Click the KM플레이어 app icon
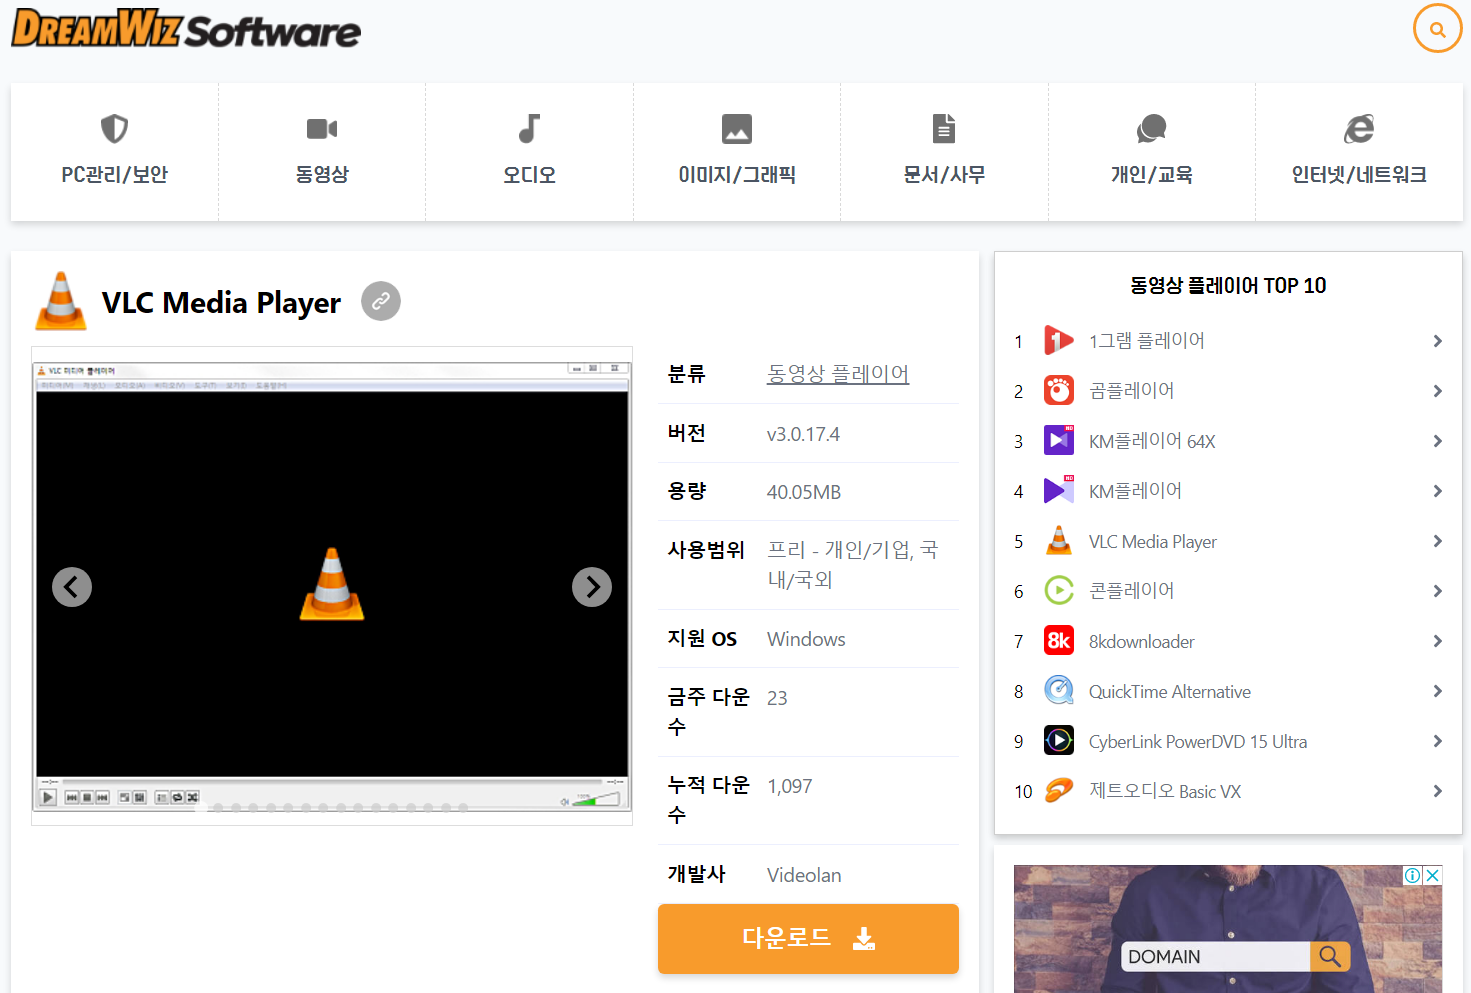The width and height of the screenshot is (1471, 993). (x=1058, y=490)
